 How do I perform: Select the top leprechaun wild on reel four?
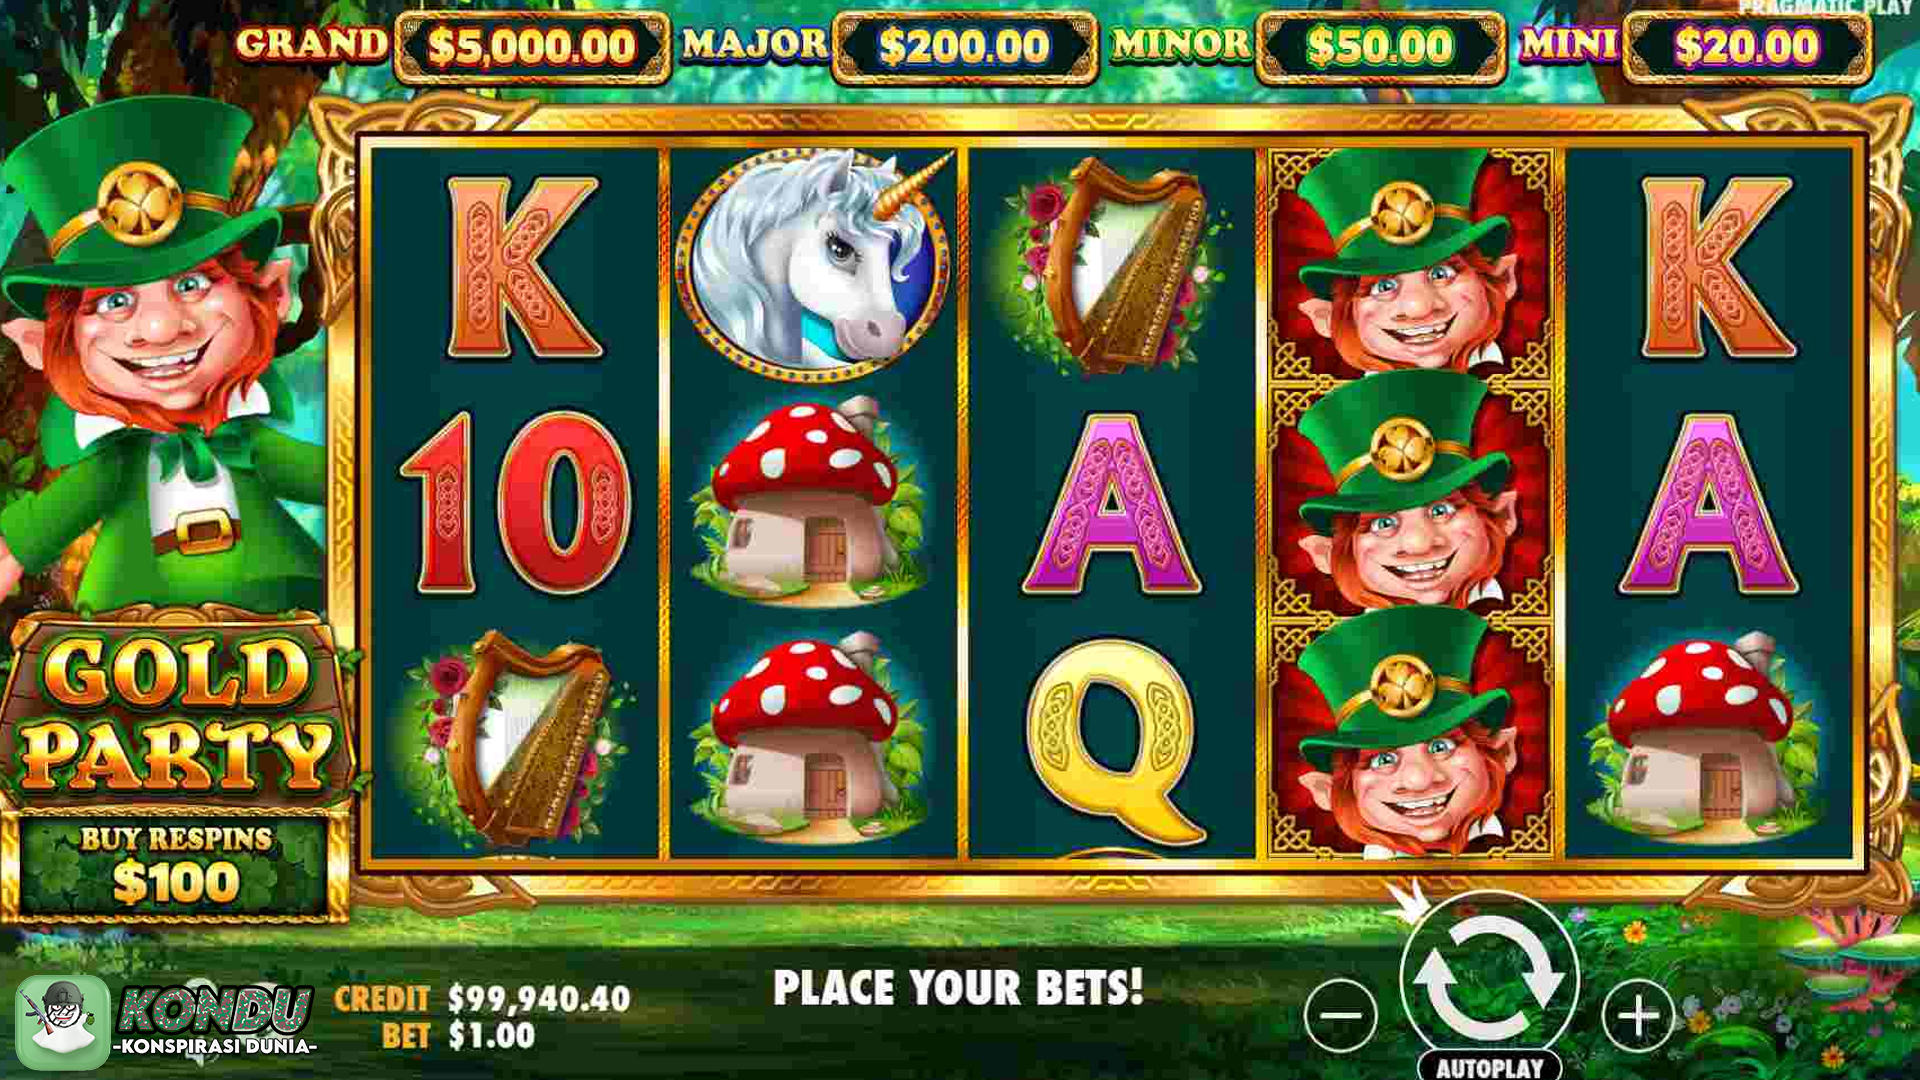(1410, 264)
